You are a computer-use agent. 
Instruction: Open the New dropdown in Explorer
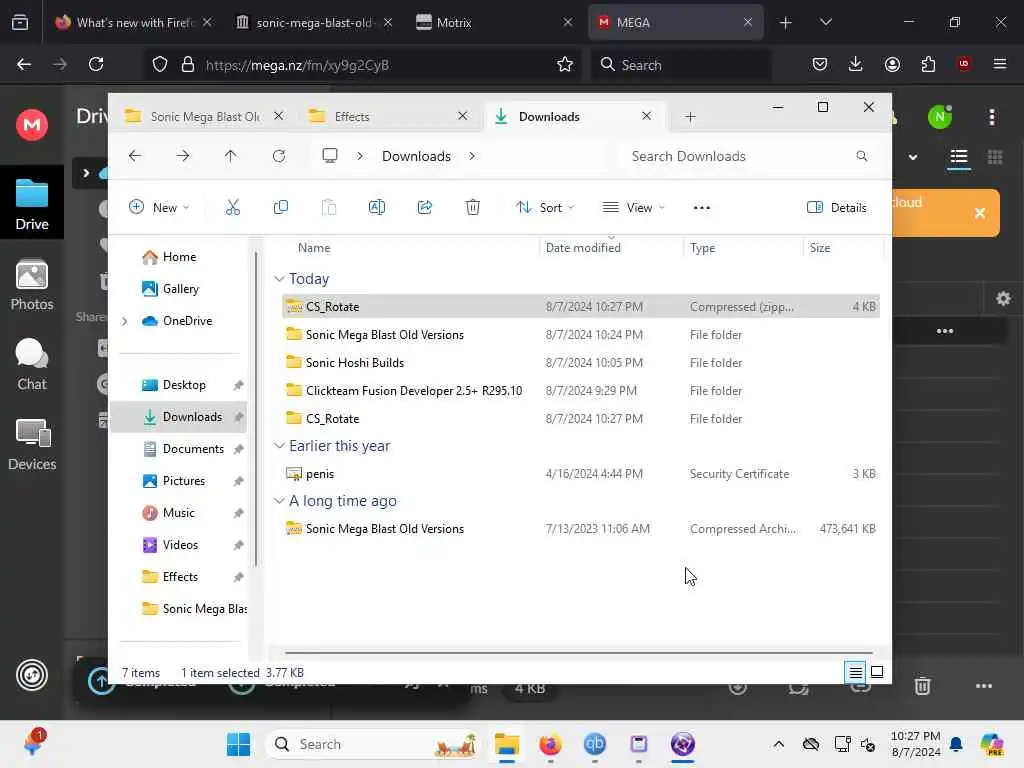[159, 208]
